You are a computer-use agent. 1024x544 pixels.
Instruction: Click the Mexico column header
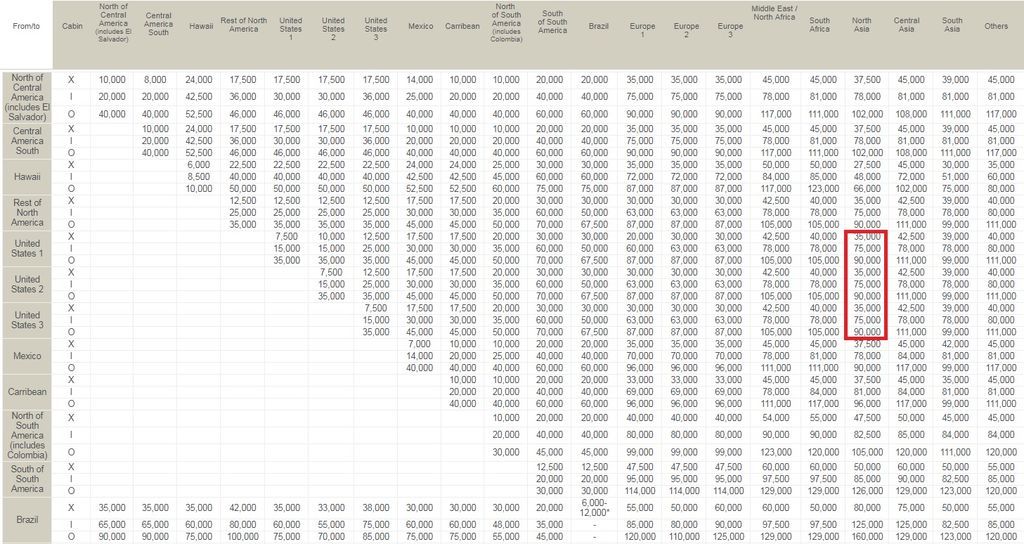pos(421,26)
